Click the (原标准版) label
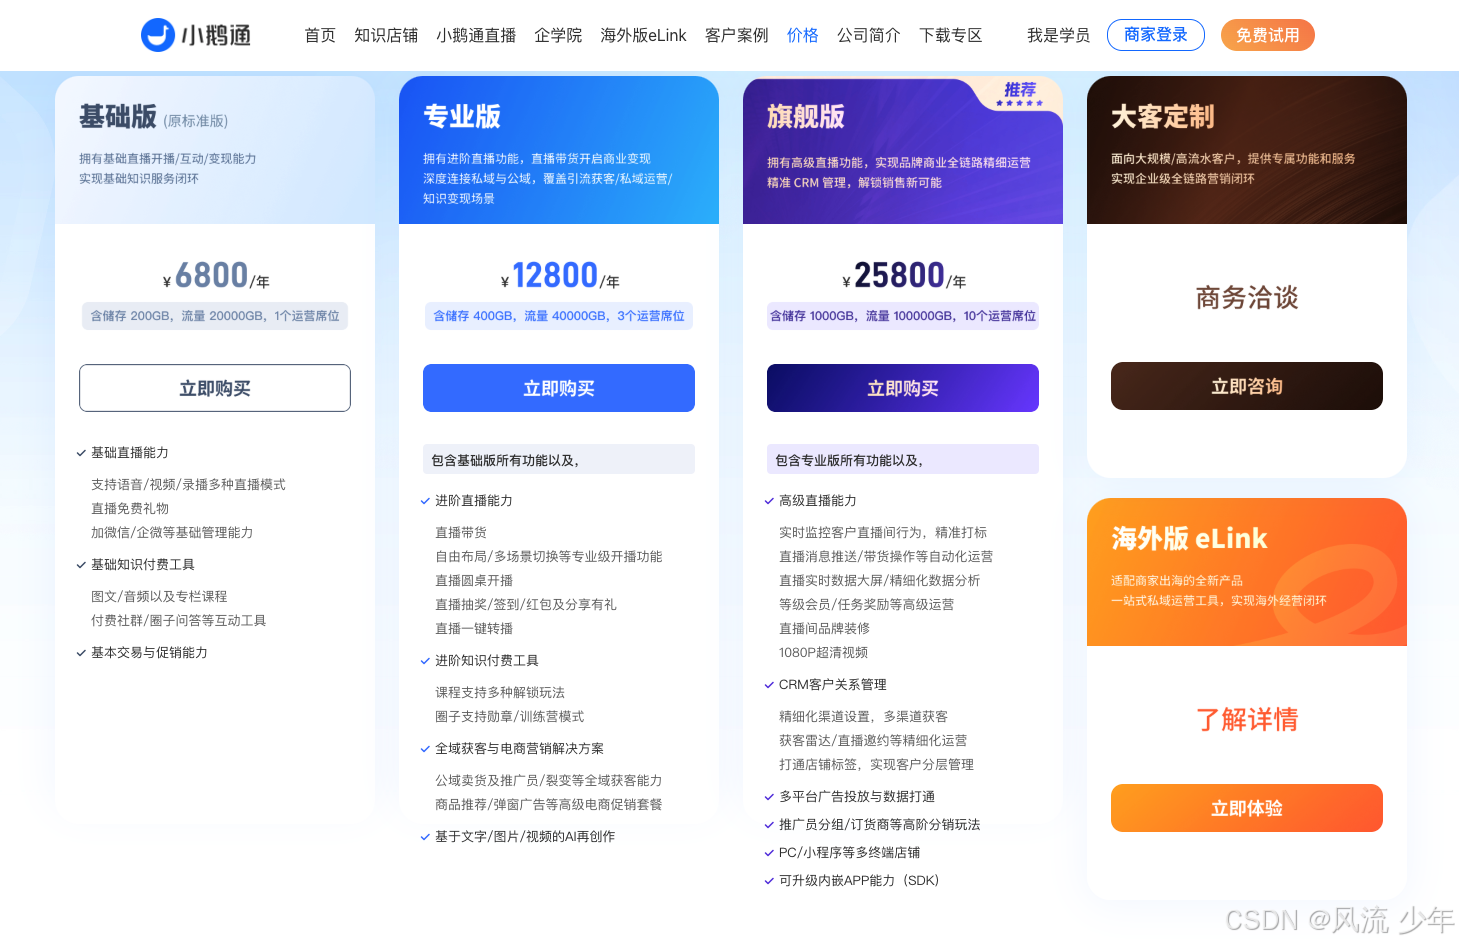 coord(196,121)
